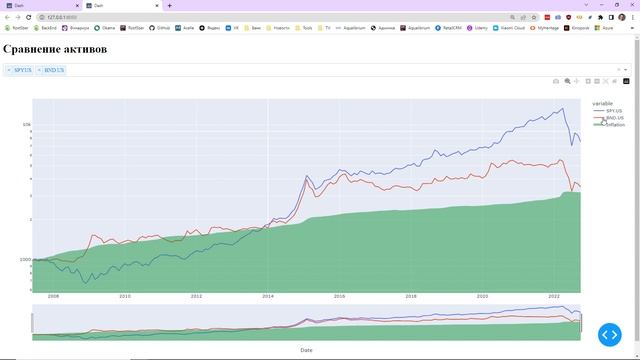Open the Яндекс bookmark
Image resolution: width=640 pixels, height=360 pixels.
209,28
